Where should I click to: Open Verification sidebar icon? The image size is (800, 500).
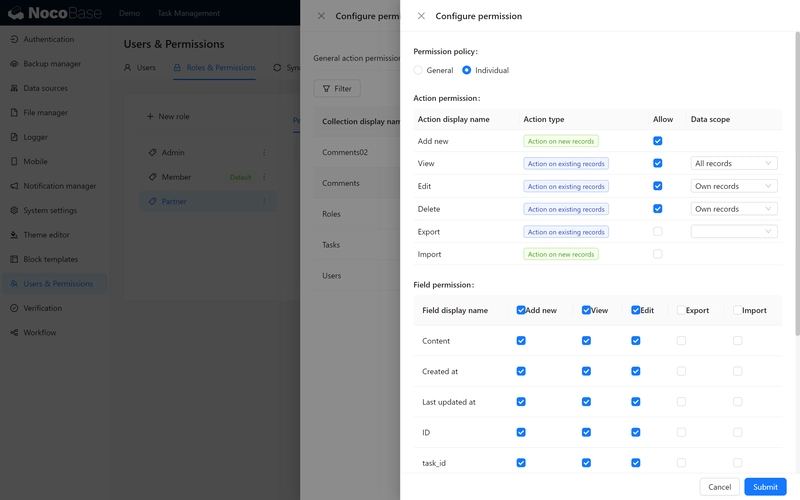(14, 308)
